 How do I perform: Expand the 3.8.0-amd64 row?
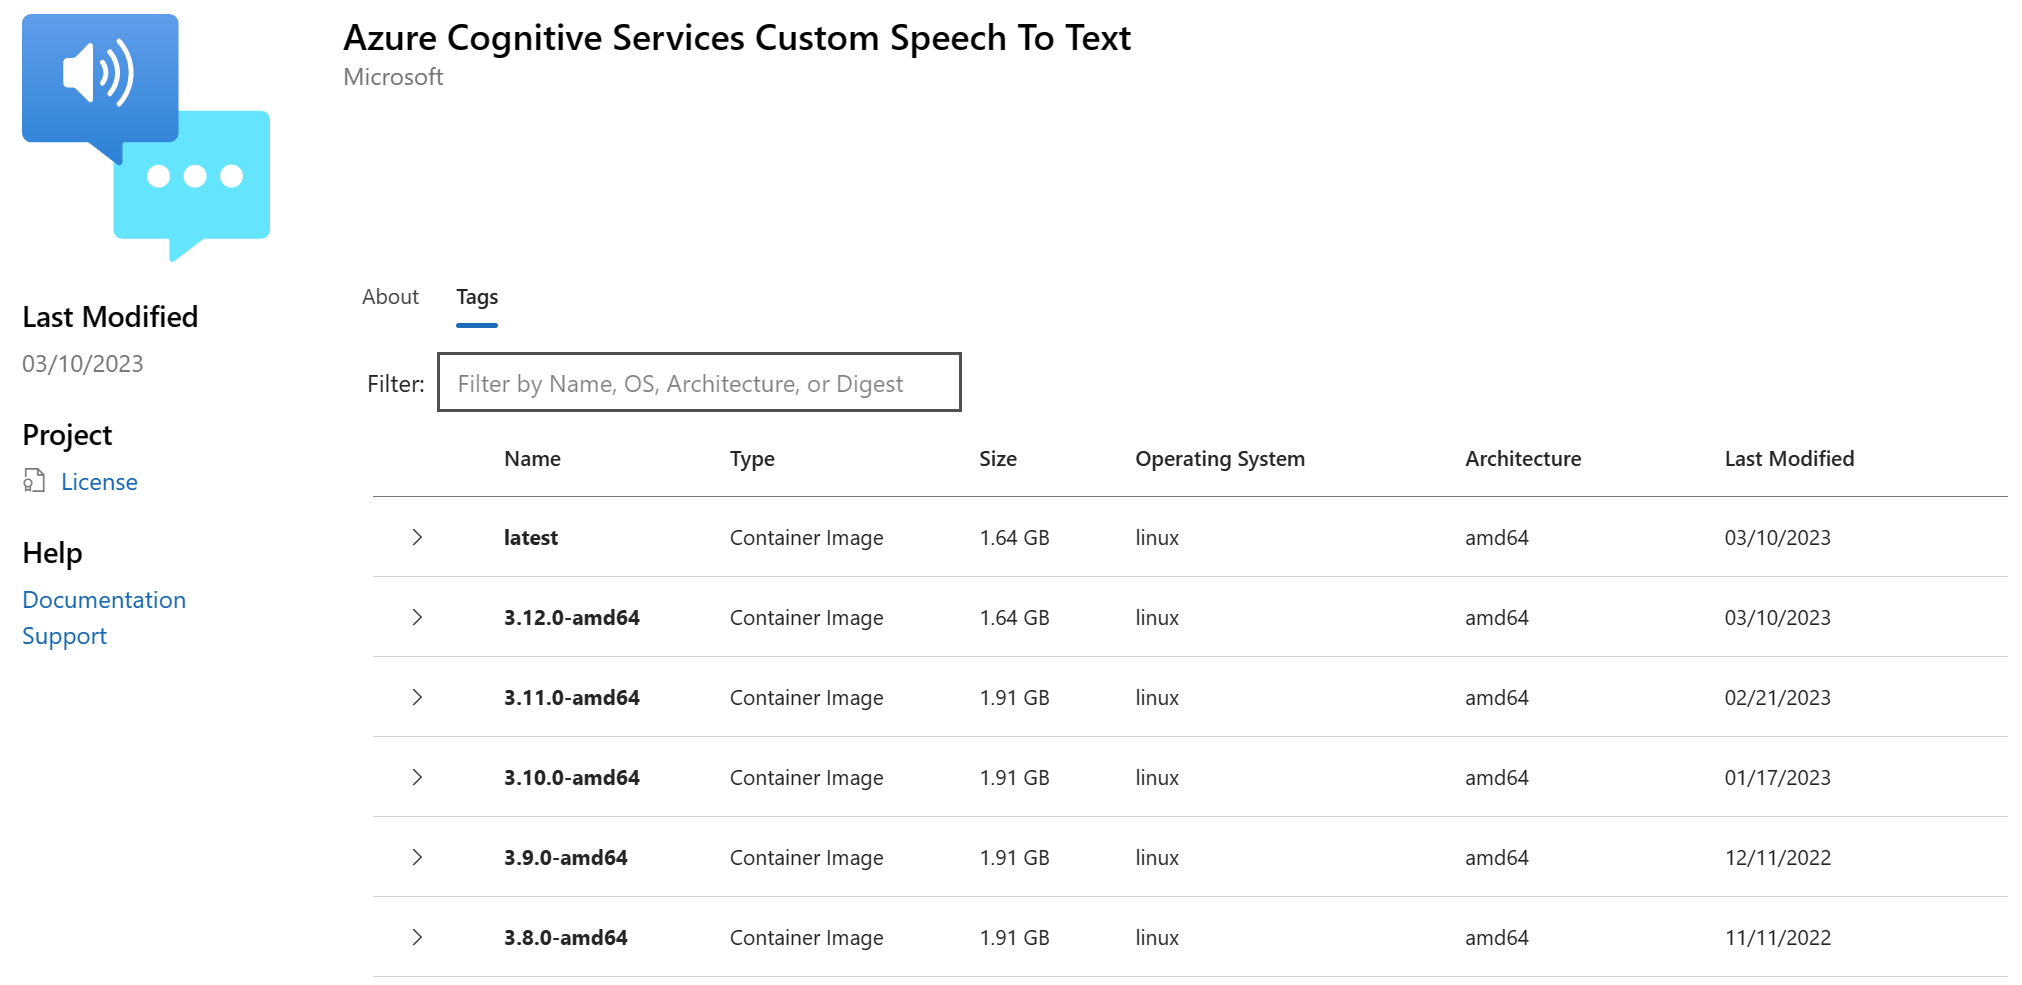(x=417, y=937)
